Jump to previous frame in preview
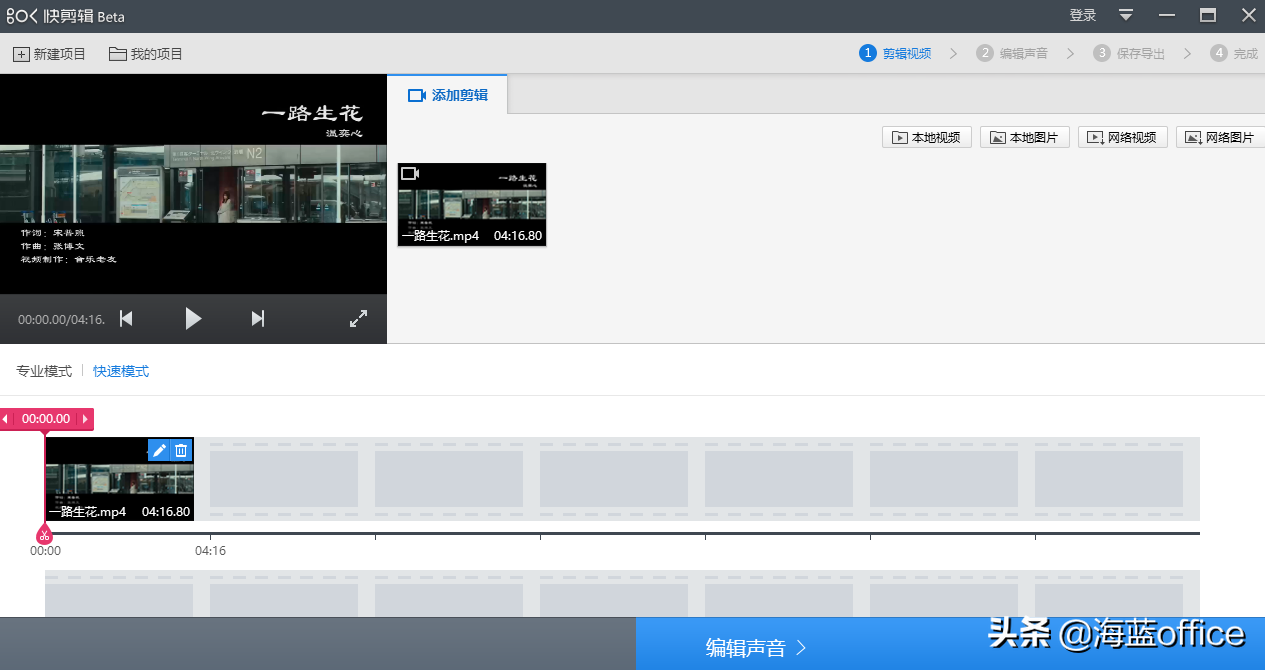This screenshot has height=670, width=1265. 126,319
